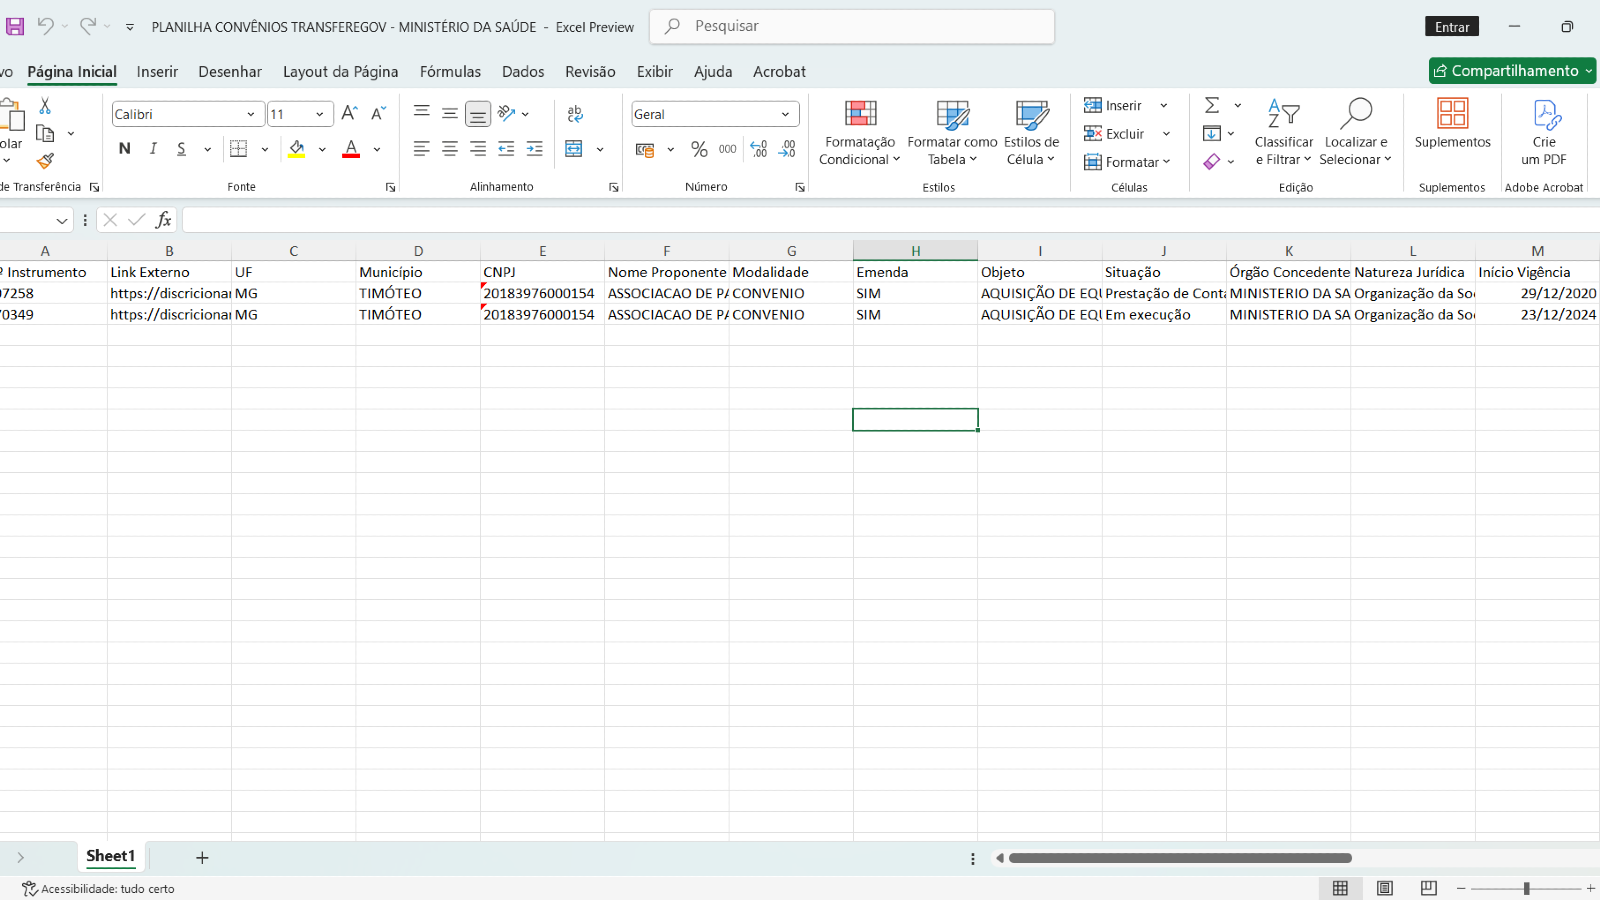Toggle italic formatting I button
Viewport: 1600px width, 900px height.
point(153,149)
